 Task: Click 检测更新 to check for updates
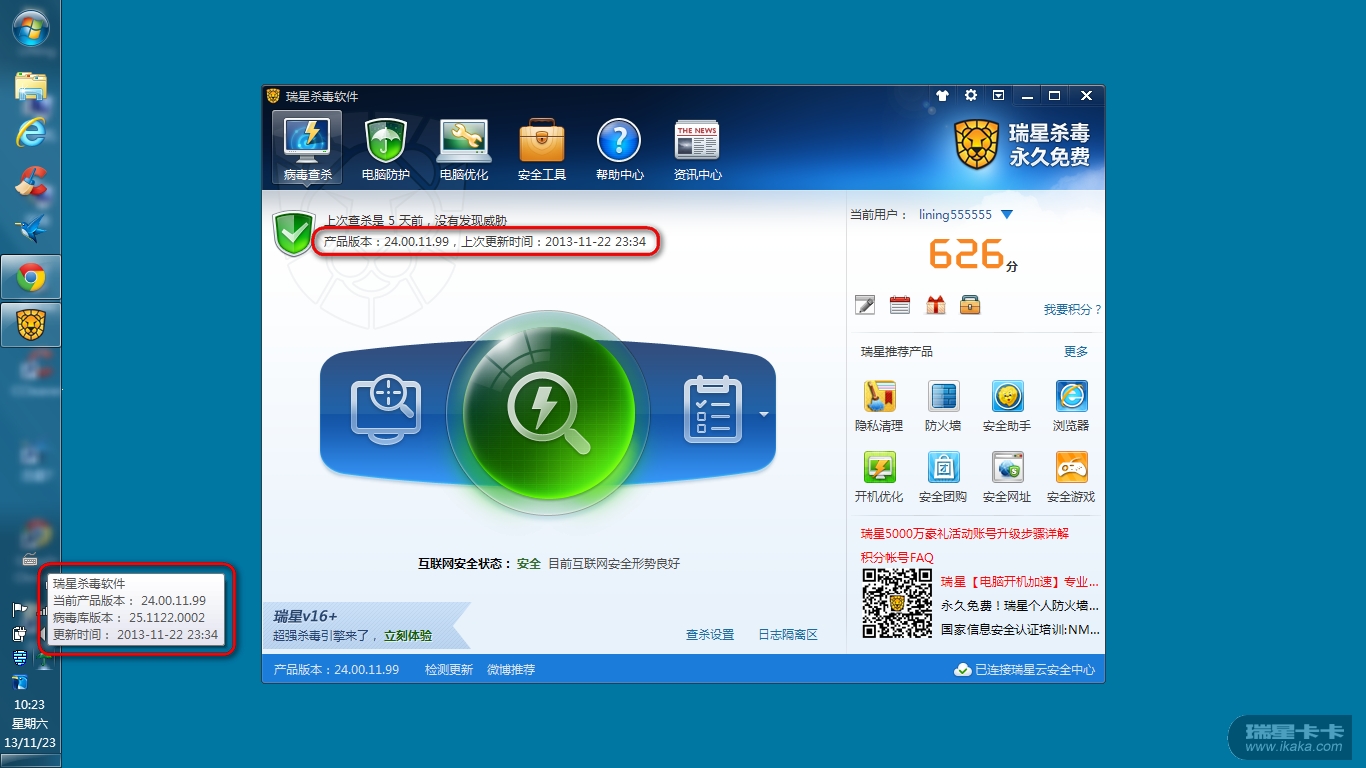point(449,670)
